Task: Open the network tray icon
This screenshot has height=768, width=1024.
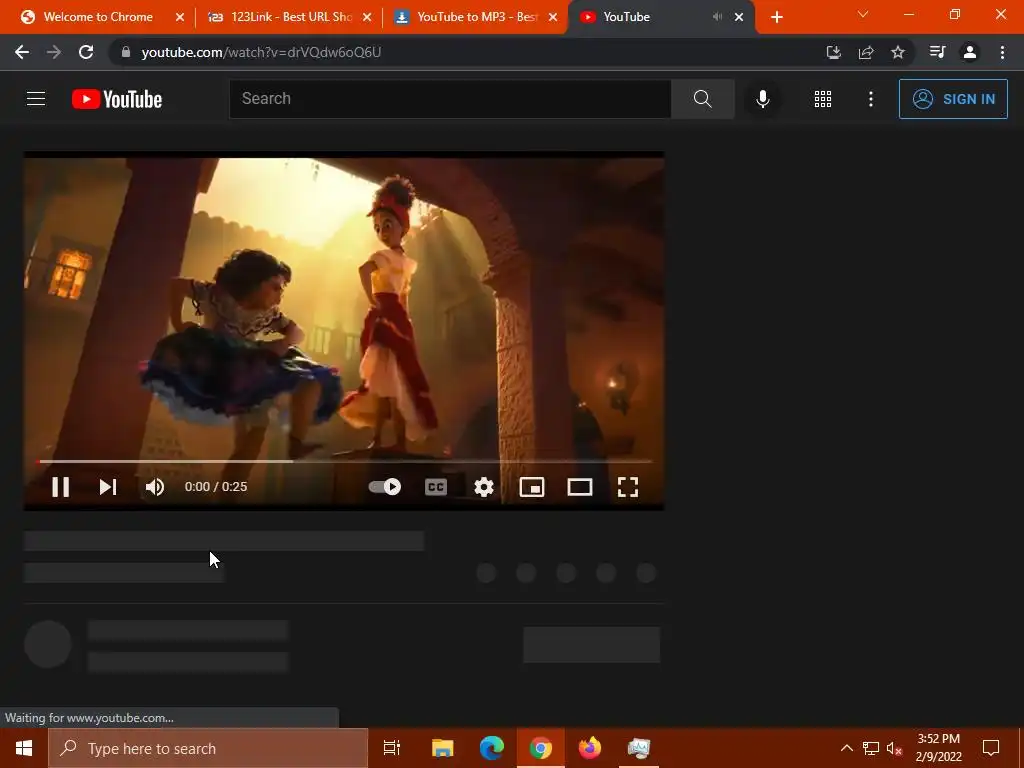Action: [x=871, y=748]
